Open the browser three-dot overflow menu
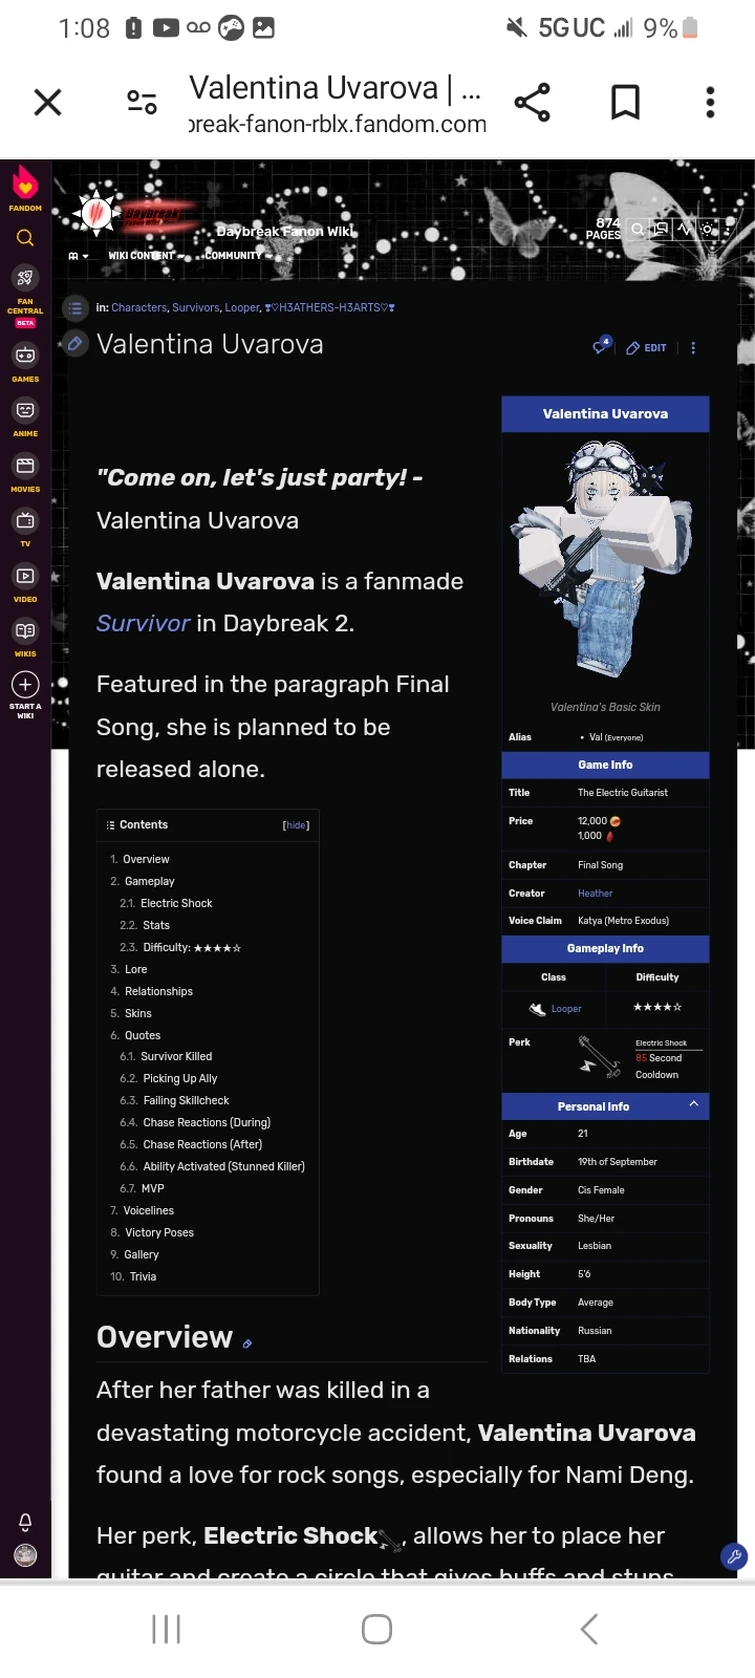 710,102
